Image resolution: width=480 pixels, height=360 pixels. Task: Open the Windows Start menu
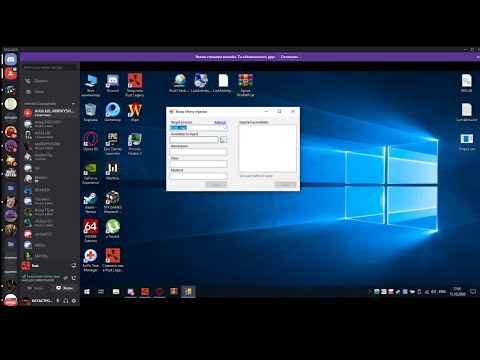click(x=87, y=292)
